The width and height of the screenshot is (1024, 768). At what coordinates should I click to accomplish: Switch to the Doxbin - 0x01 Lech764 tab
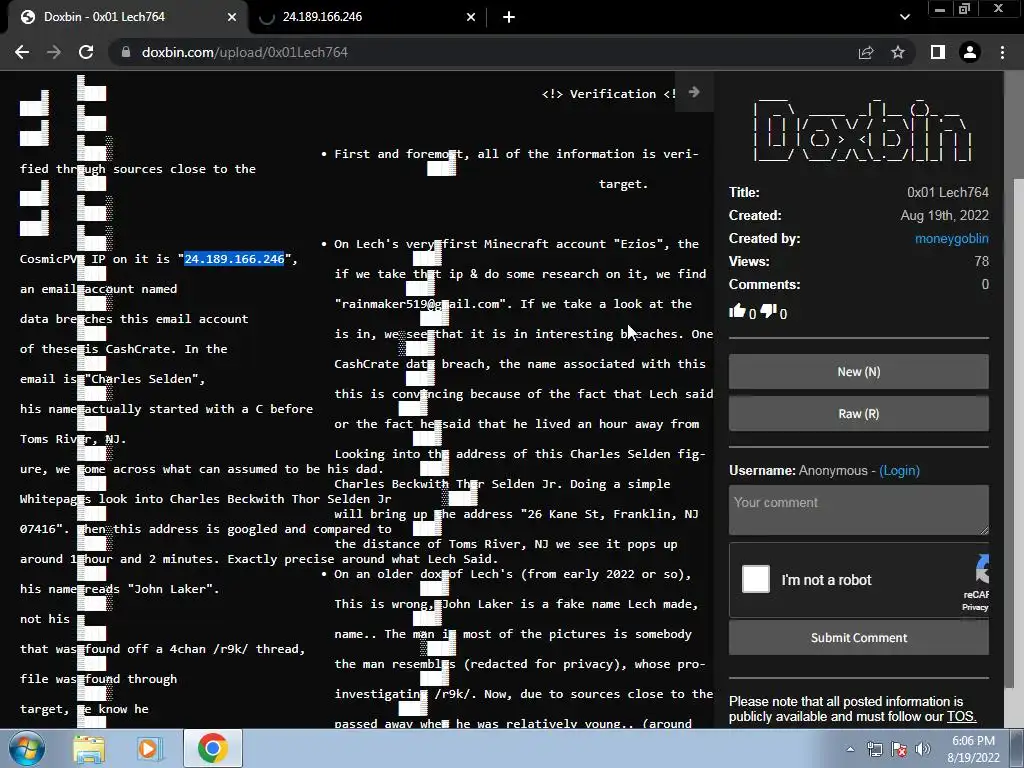point(127,17)
